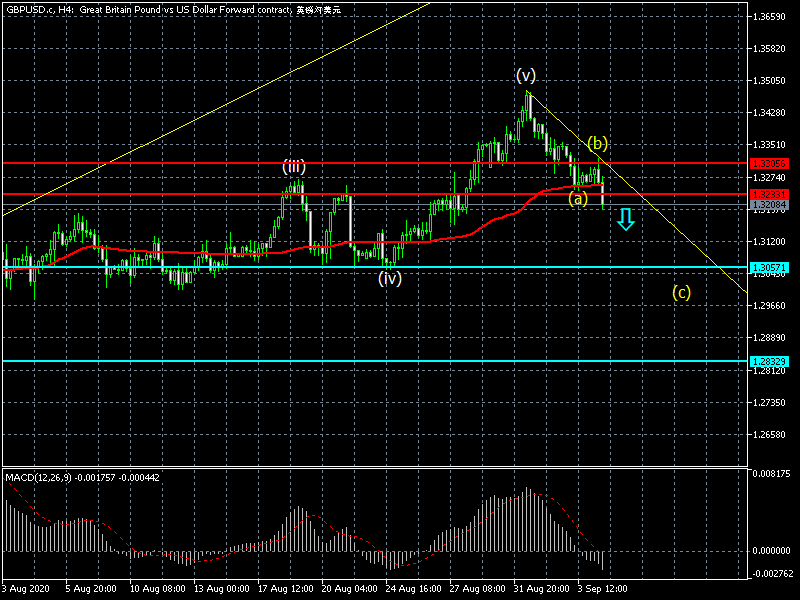Click the cyan down arrow marker

click(626, 219)
